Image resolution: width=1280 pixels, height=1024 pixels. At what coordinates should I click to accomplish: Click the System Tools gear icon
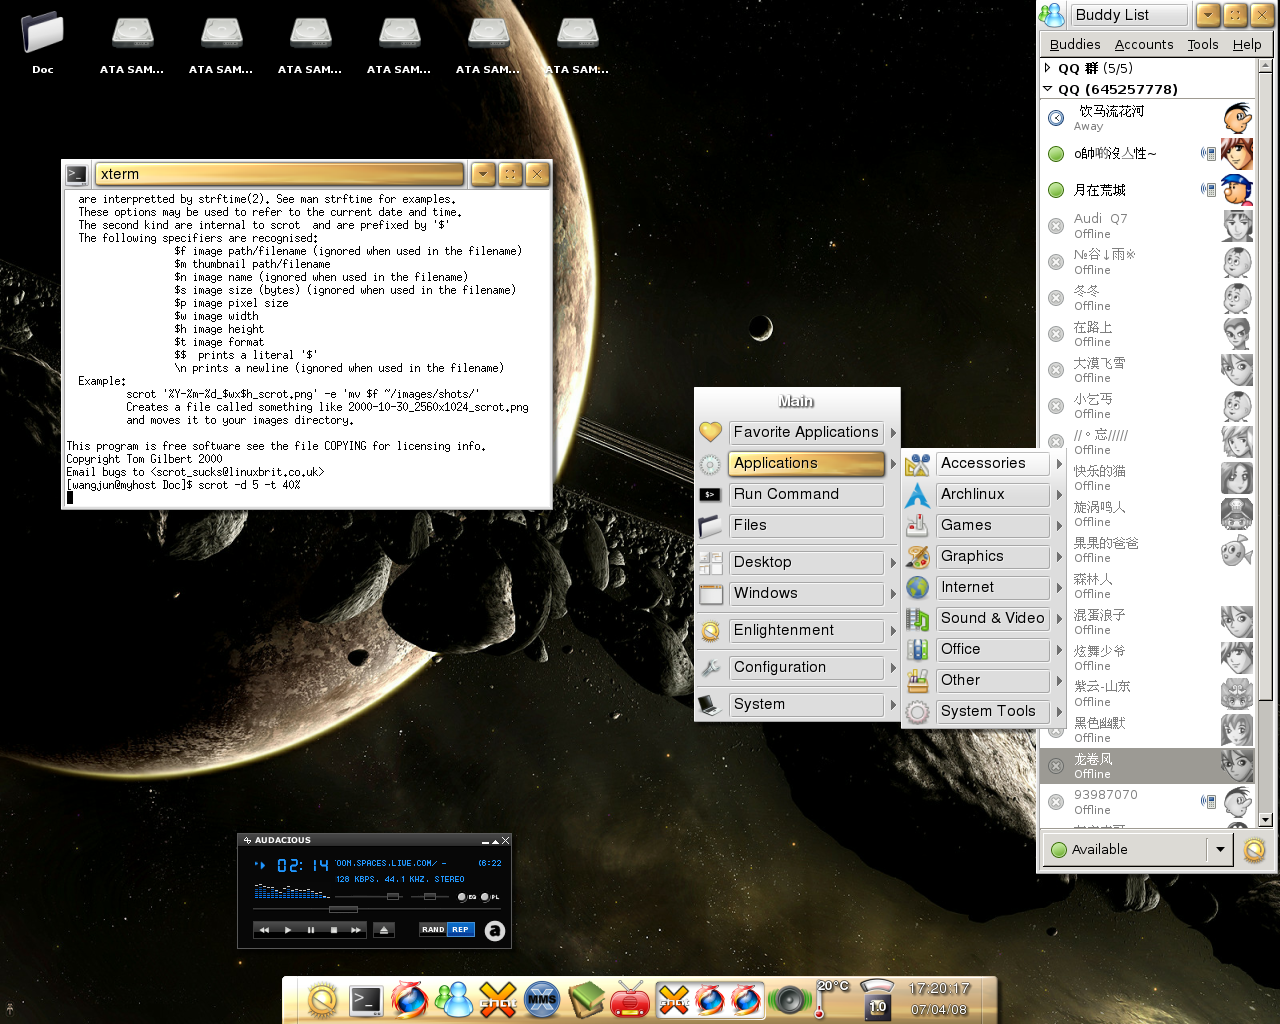click(x=917, y=712)
